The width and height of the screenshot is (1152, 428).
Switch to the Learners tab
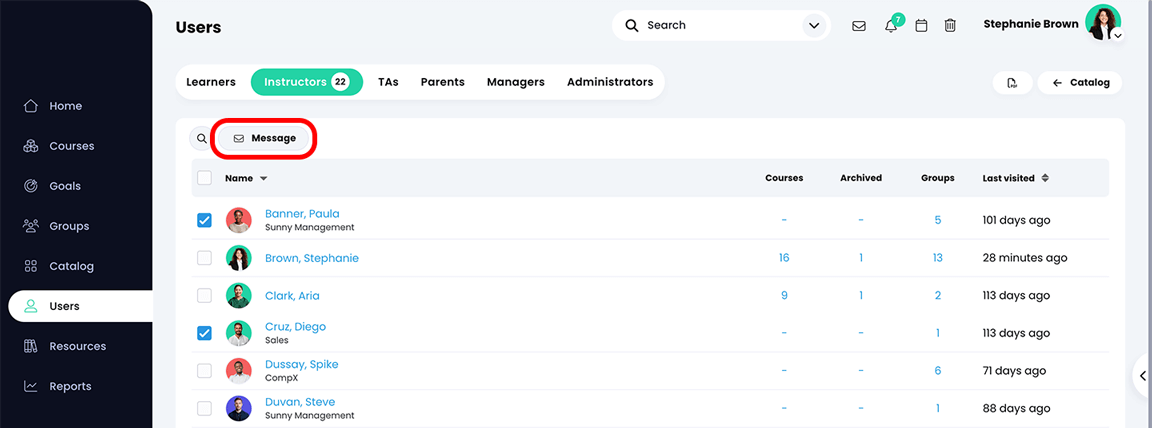click(211, 82)
